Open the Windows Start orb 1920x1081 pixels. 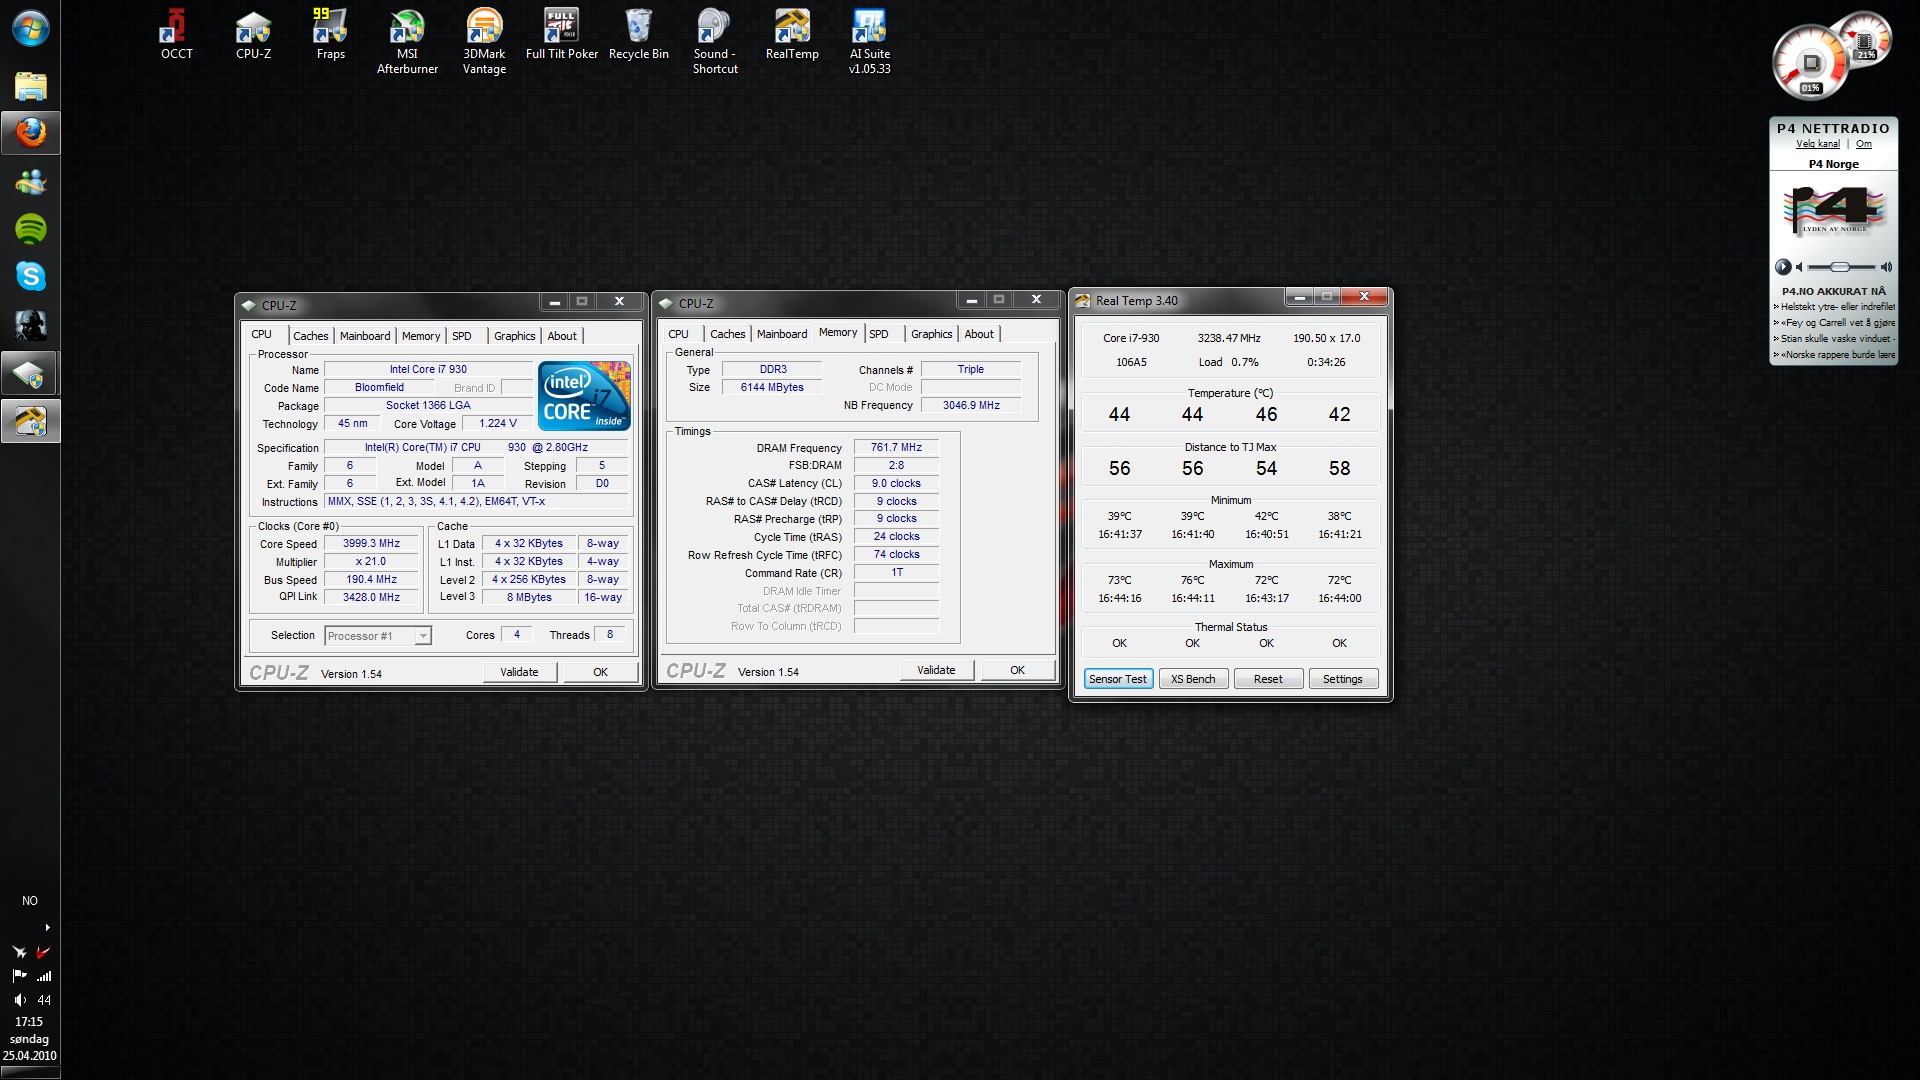coord(30,28)
